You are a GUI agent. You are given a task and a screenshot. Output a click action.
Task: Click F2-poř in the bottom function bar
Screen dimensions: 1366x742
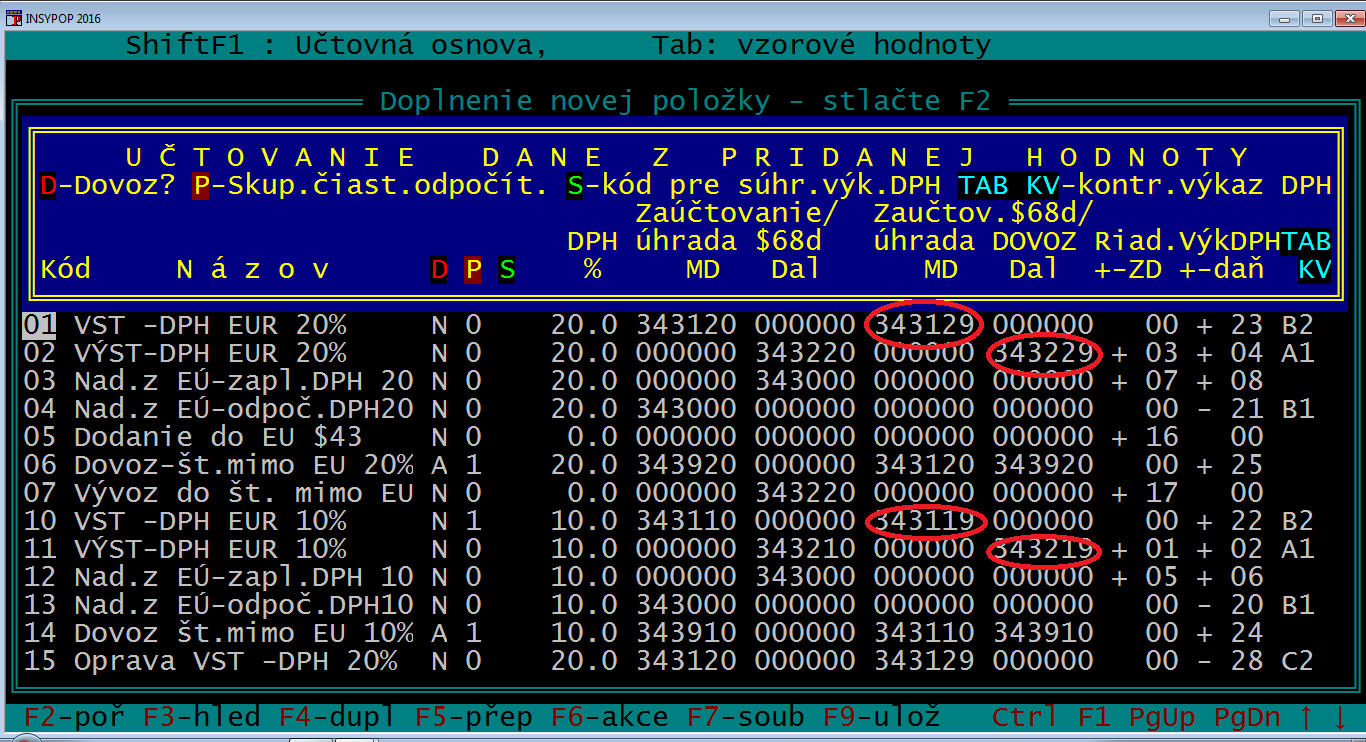[x=74, y=717]
